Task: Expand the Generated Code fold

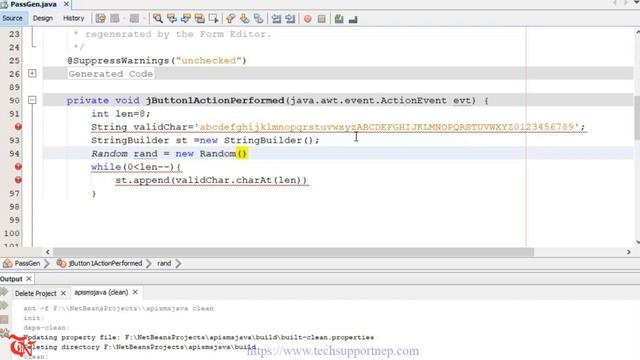Action: [x=32, y=73]
